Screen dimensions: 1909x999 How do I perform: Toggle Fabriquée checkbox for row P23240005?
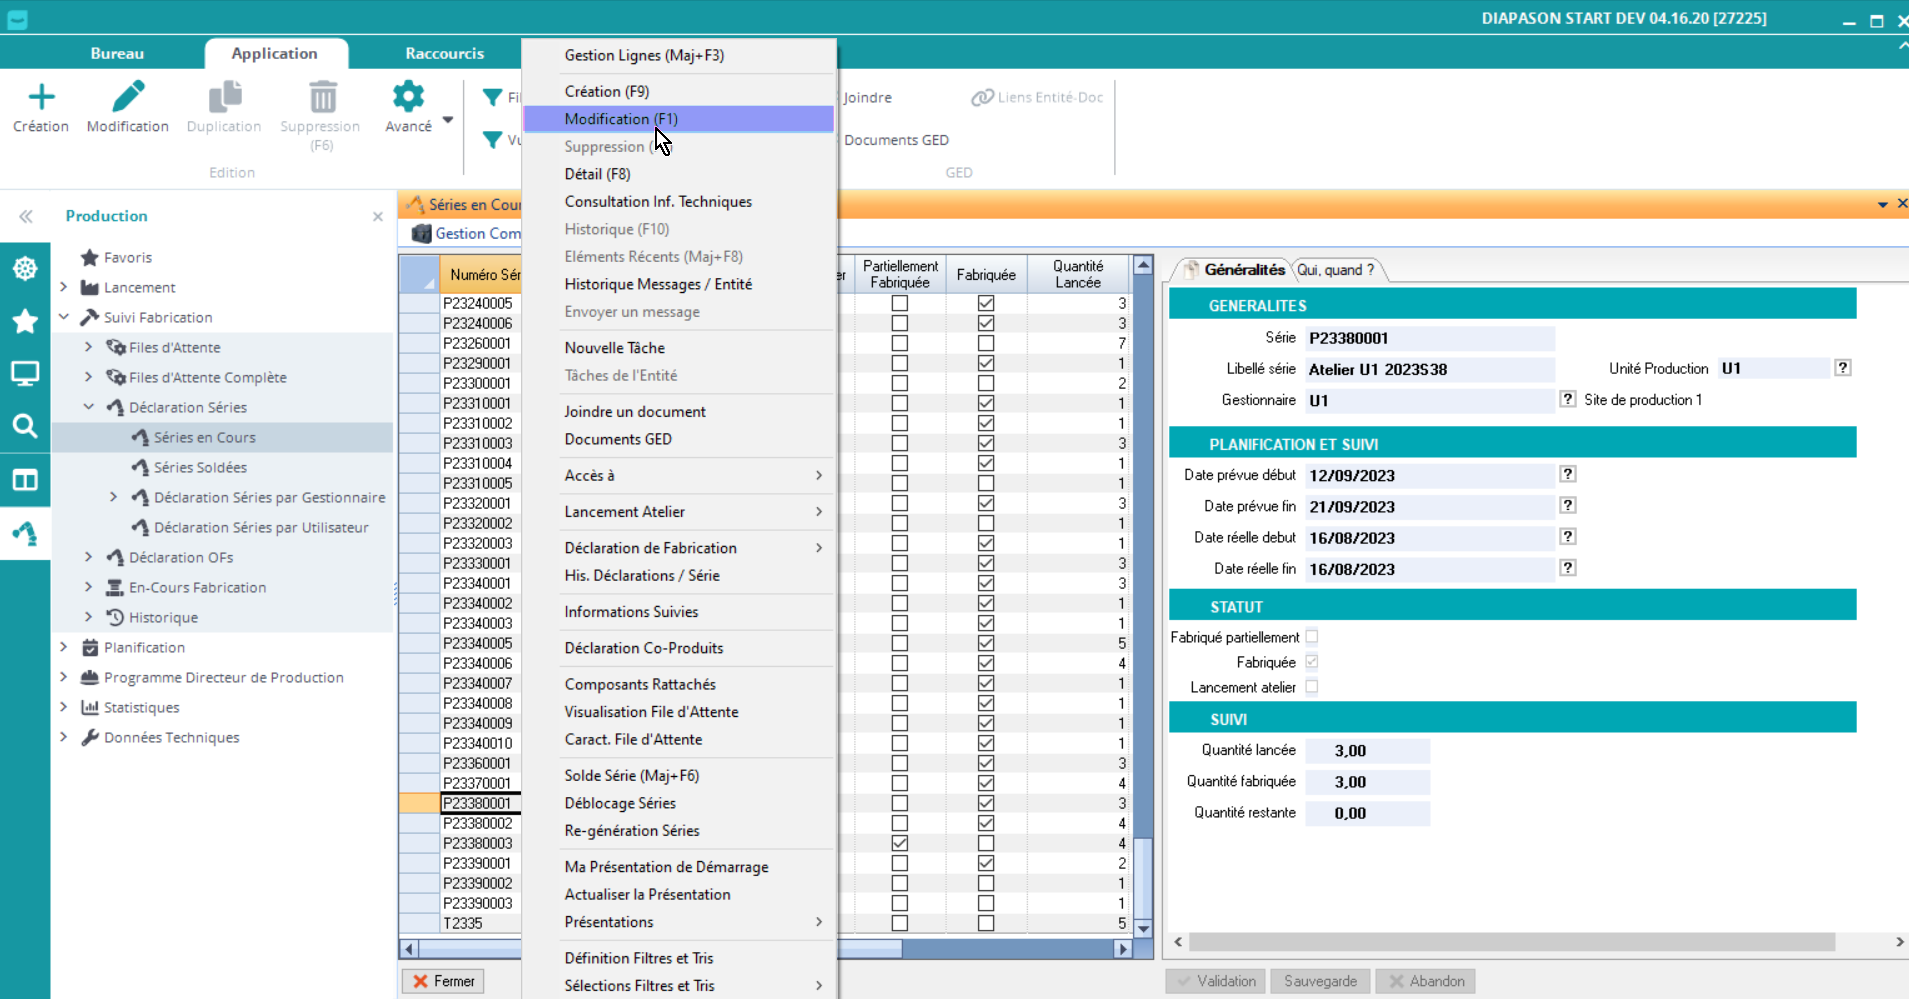tap(986, 303)
